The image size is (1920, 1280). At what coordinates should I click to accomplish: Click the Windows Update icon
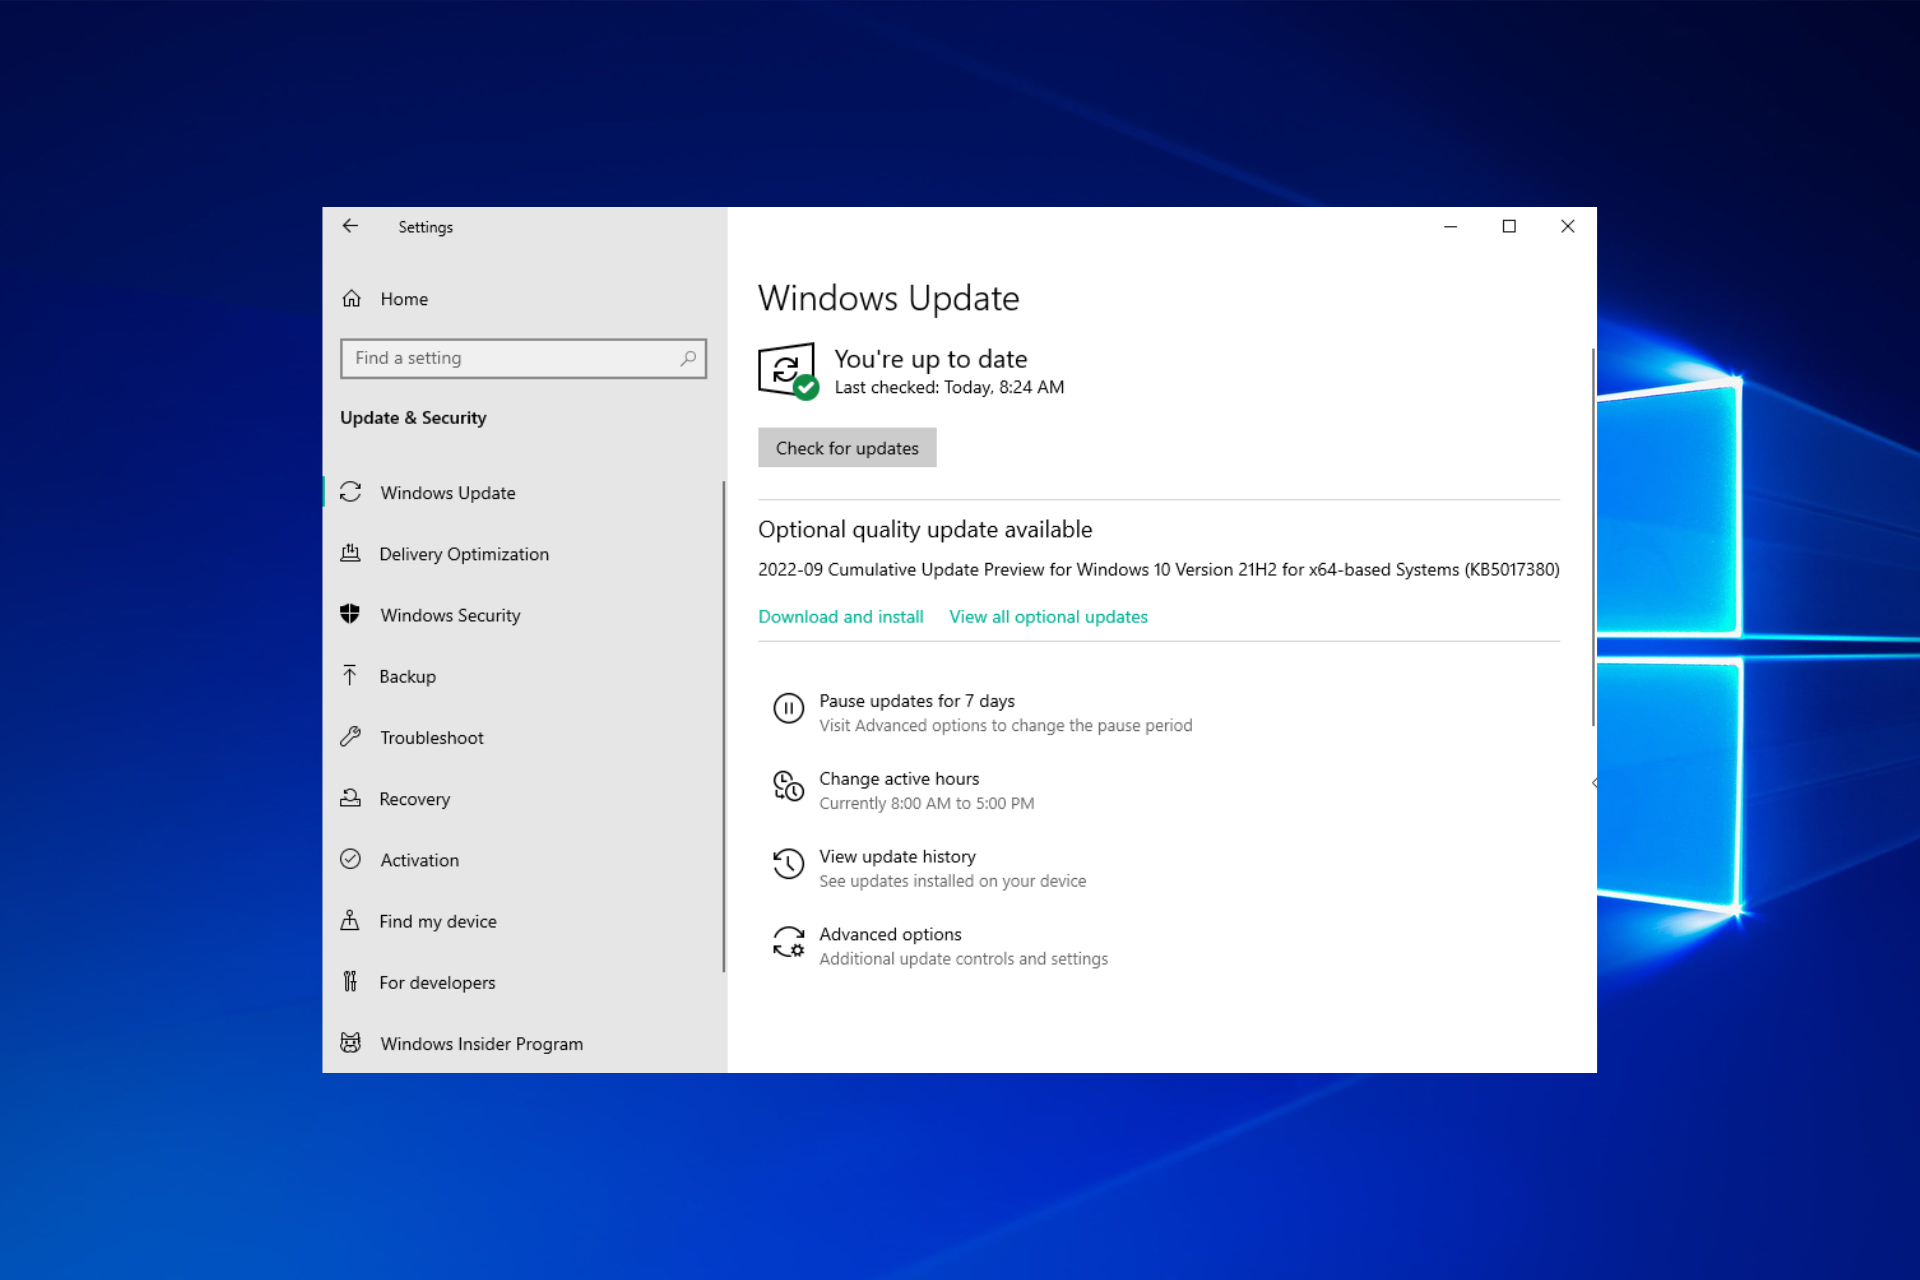click(x=351, y=491)
